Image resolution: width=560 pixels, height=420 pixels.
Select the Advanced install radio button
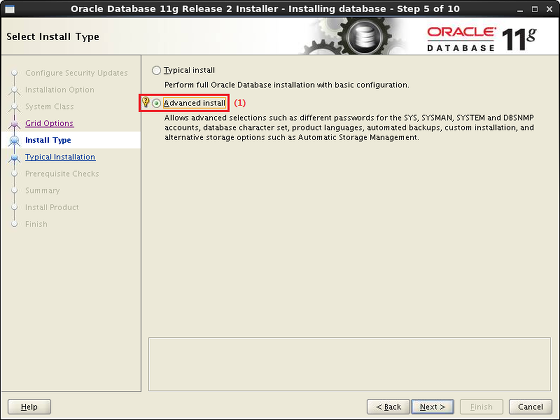(156, 103)
